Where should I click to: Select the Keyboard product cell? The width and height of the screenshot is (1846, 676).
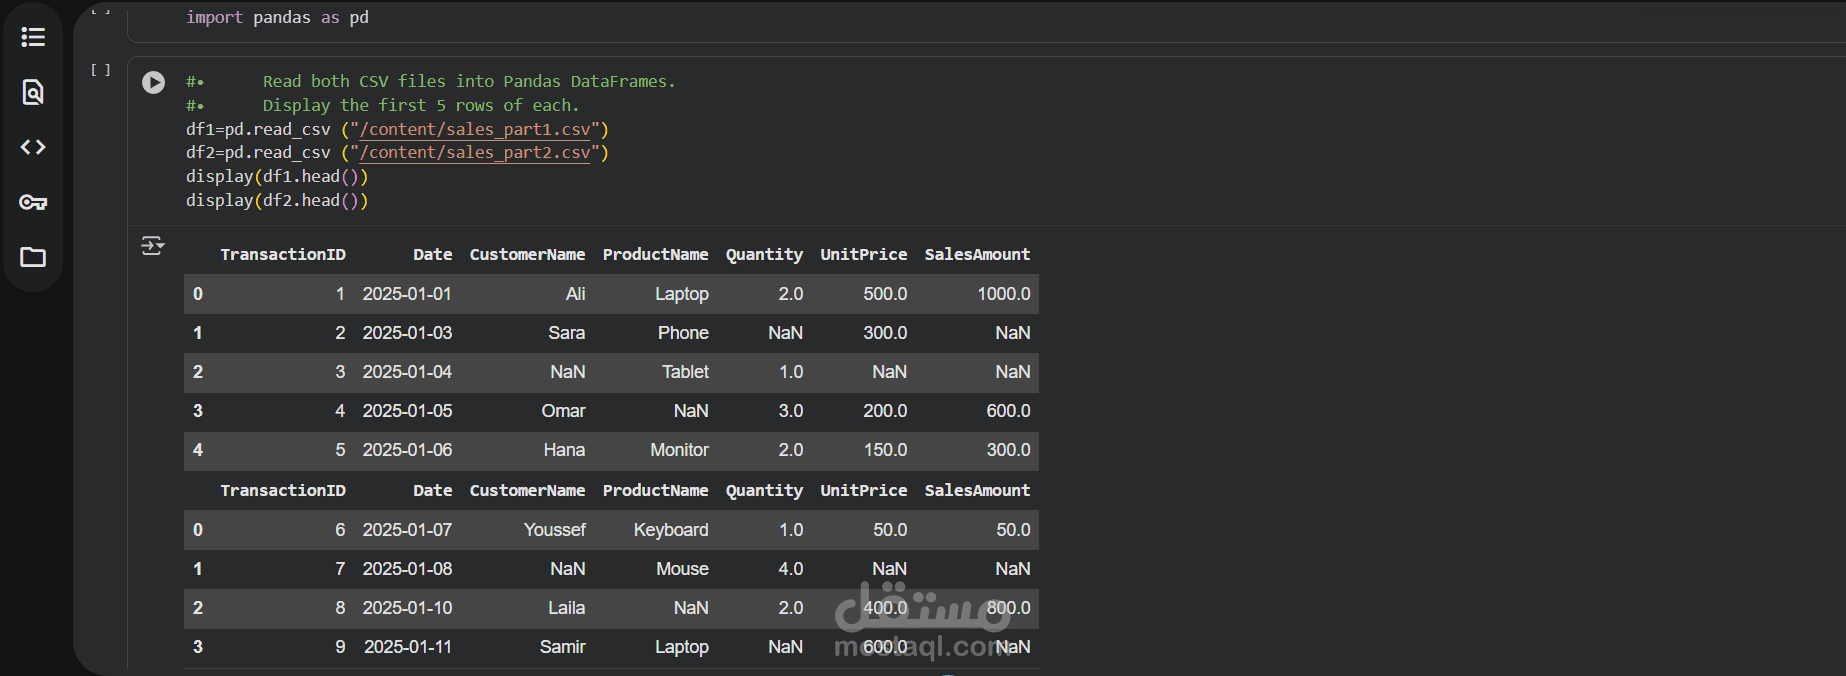[671, 530]
